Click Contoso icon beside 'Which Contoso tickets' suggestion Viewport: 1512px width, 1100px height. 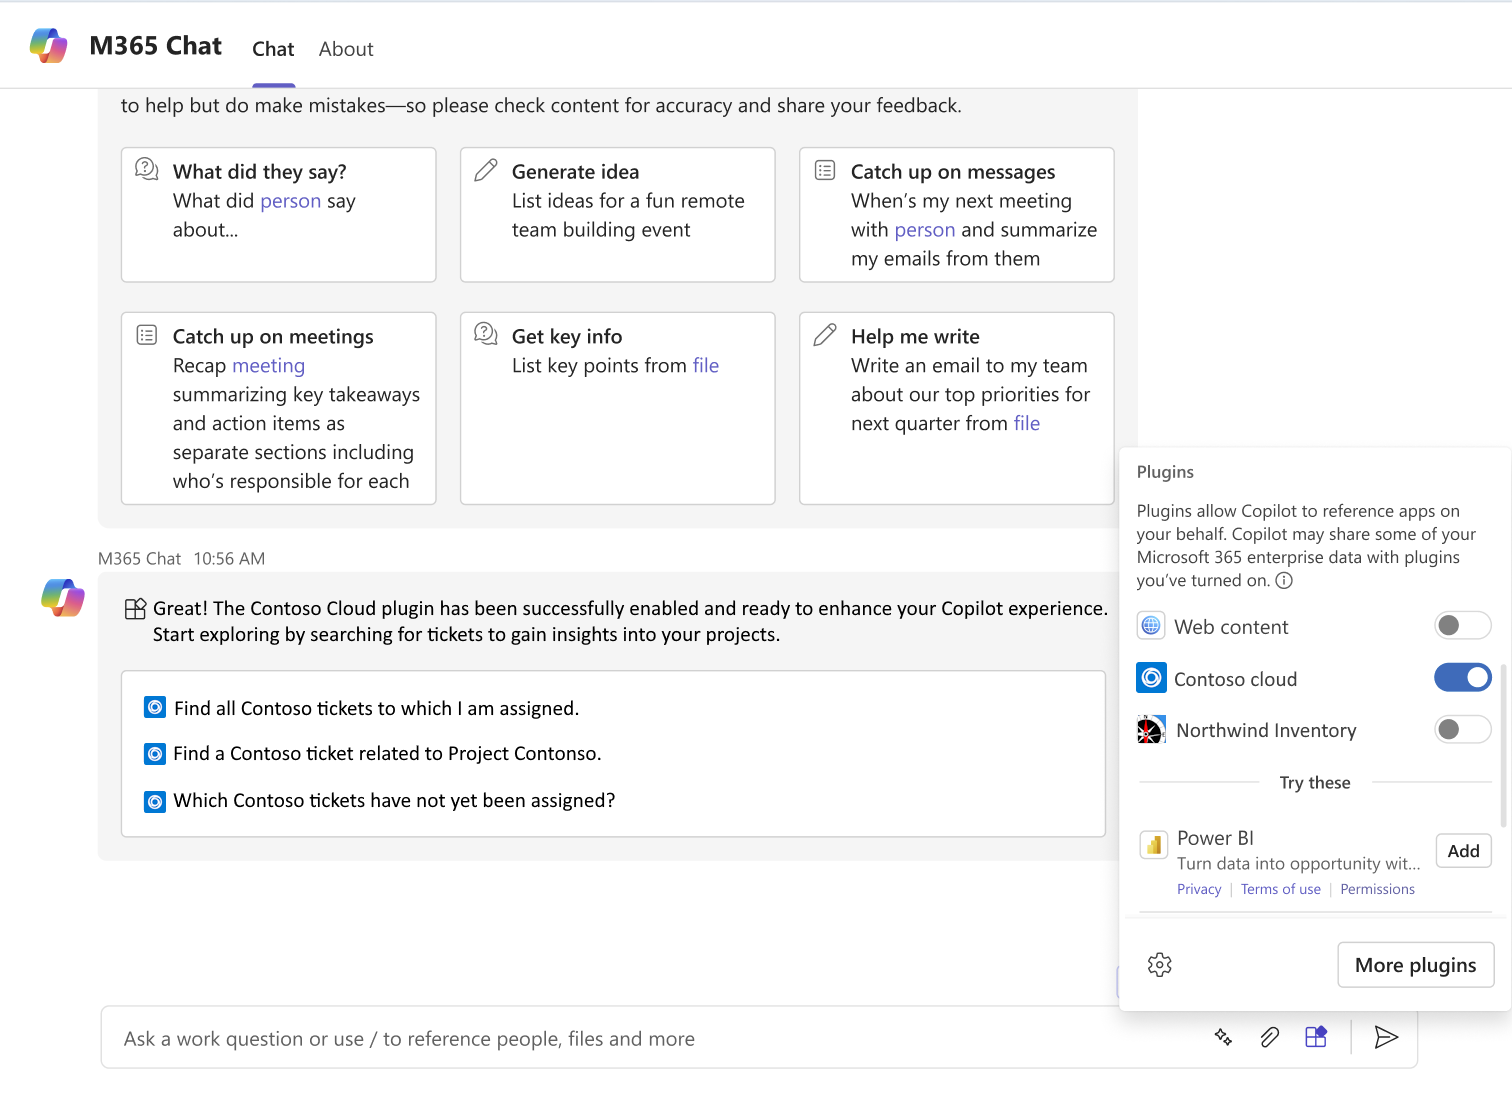pos(155,801)
